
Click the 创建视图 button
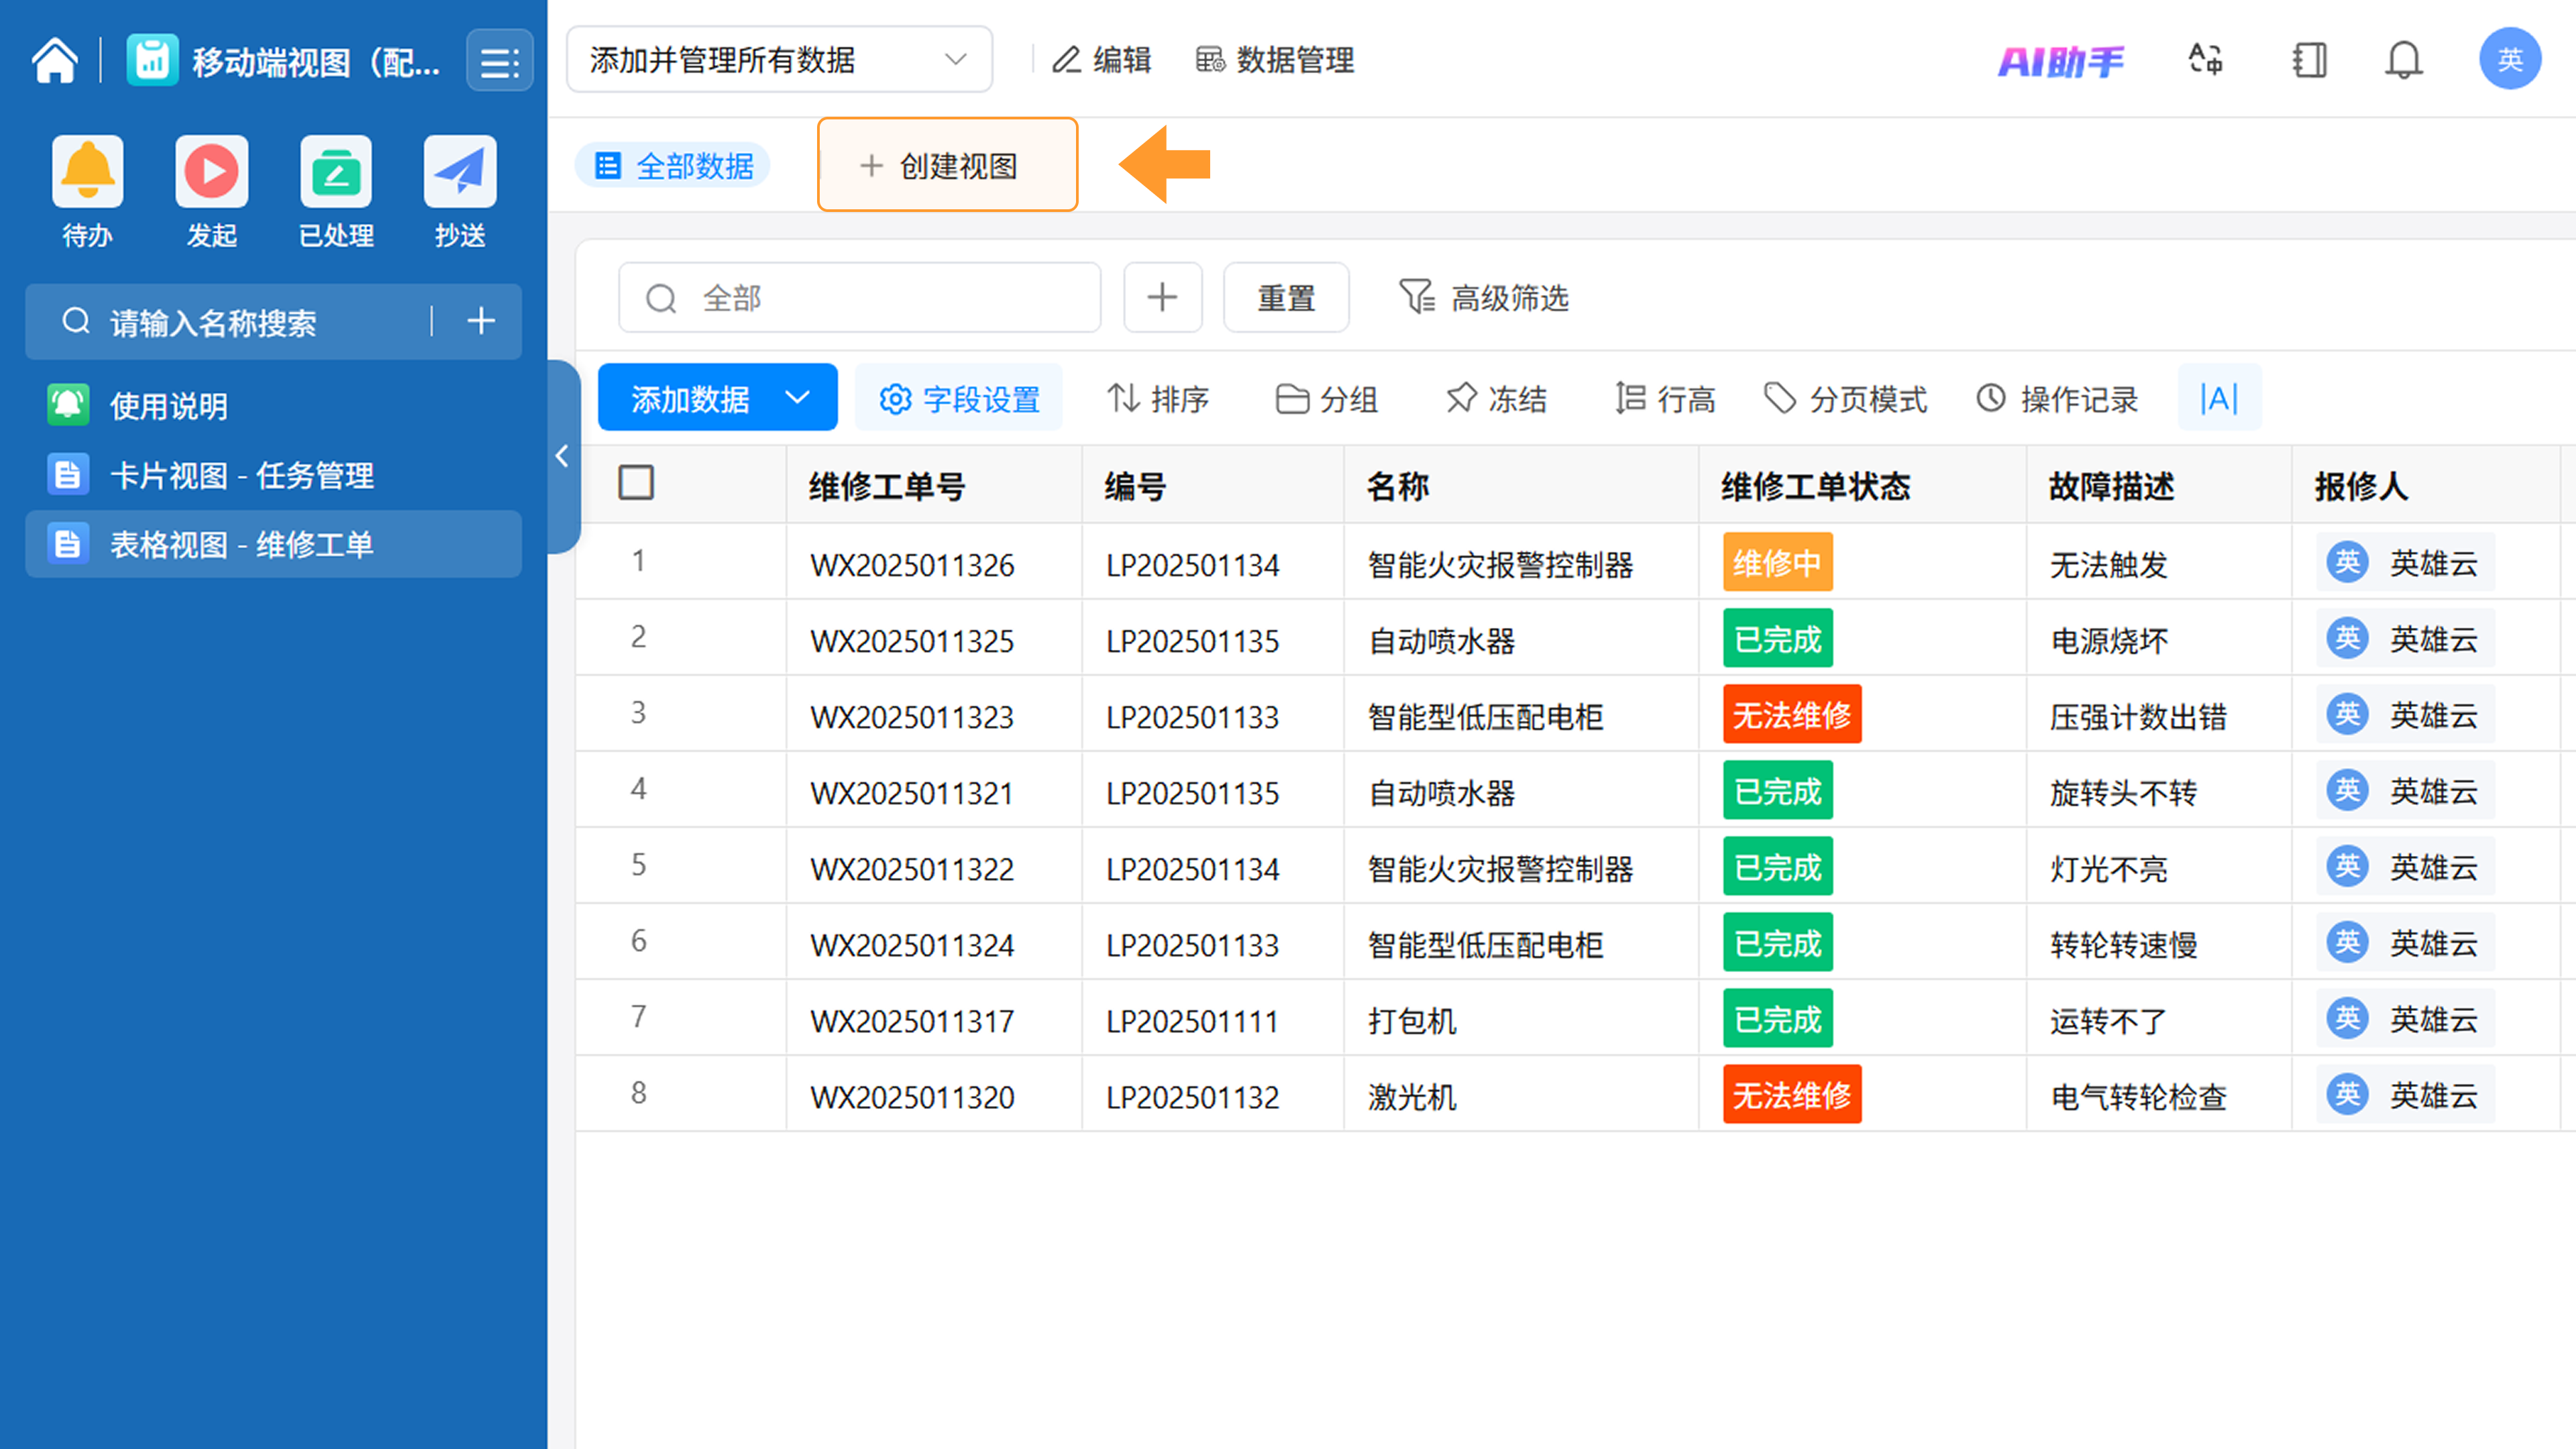point(947,166)
